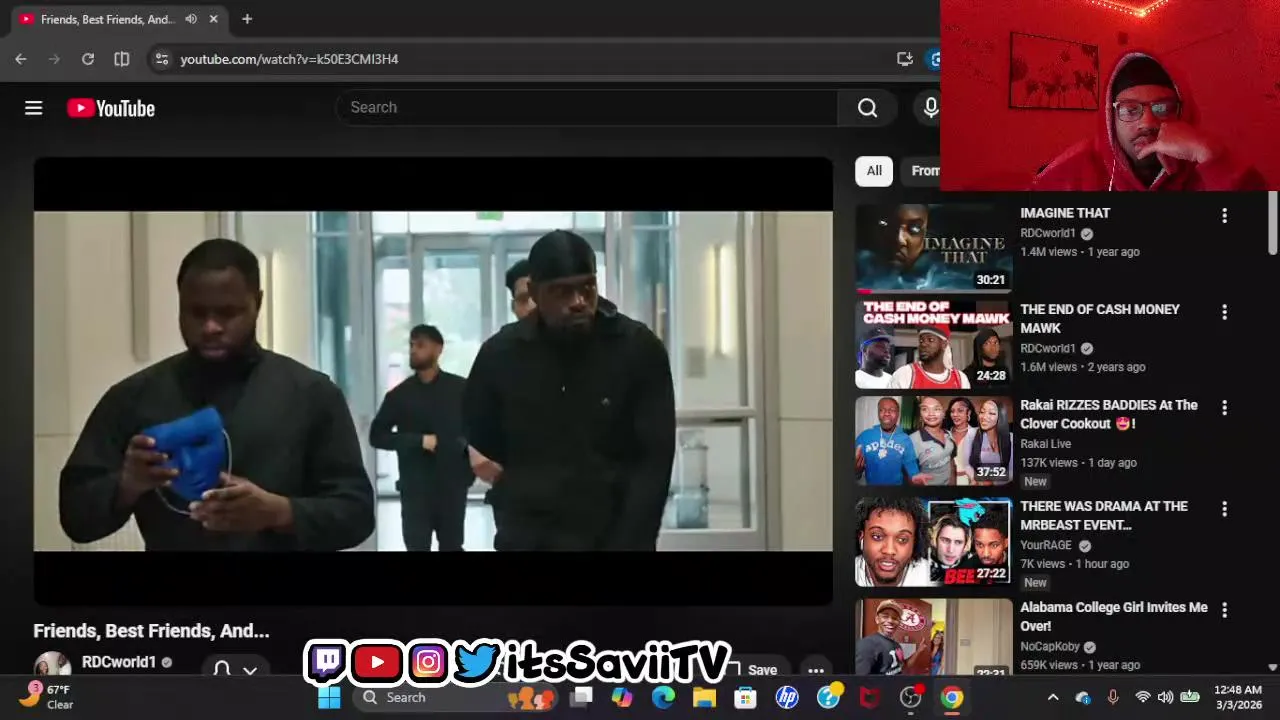Show hidden system tray icons chevron

1052,697
